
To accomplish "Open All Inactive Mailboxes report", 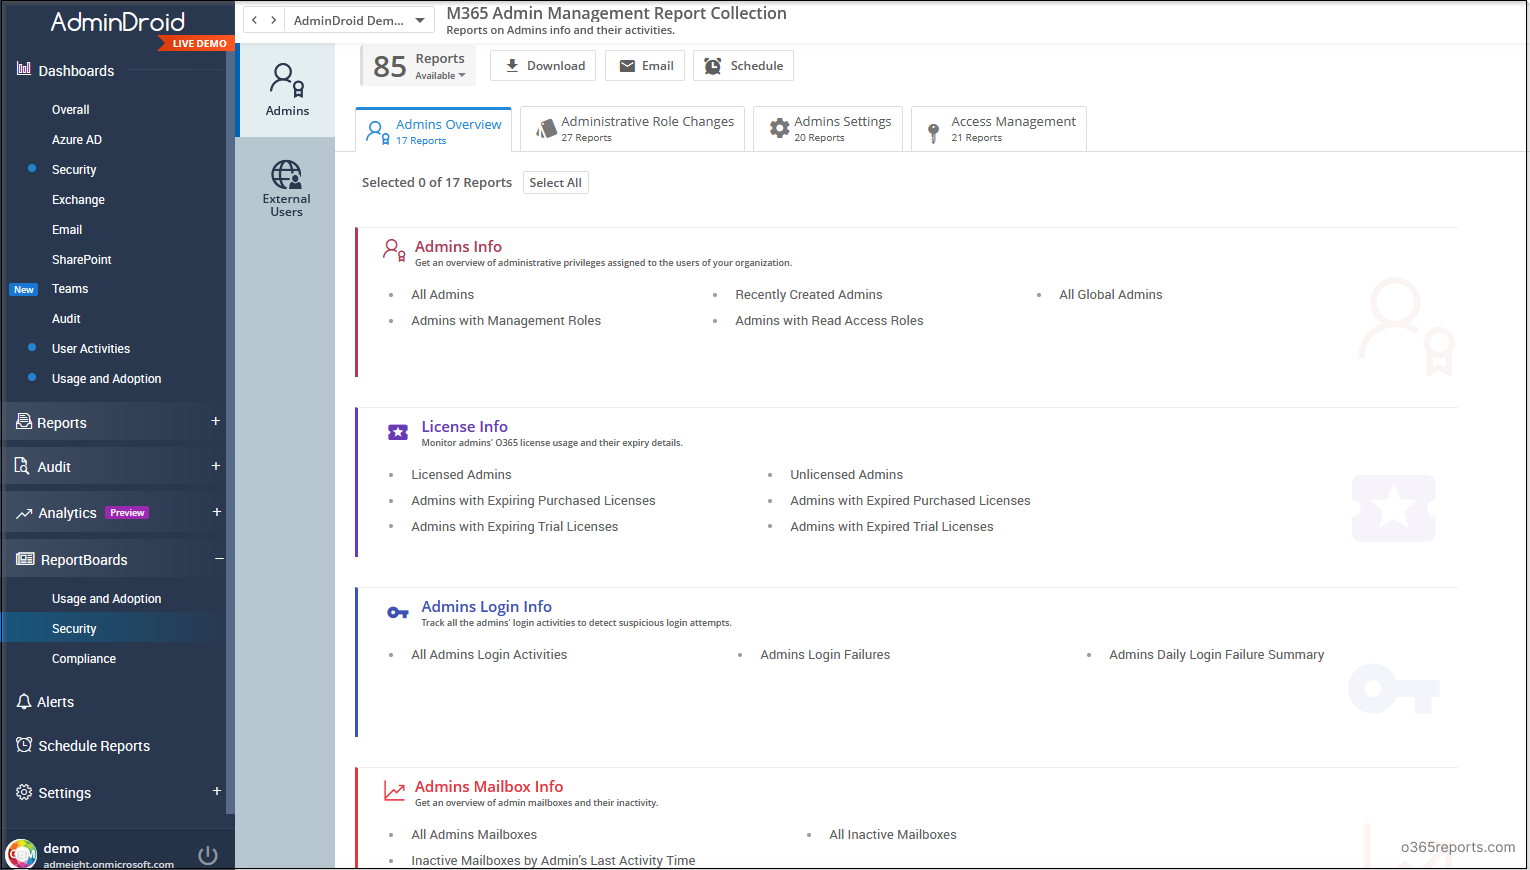I will (x=893, y=834).
